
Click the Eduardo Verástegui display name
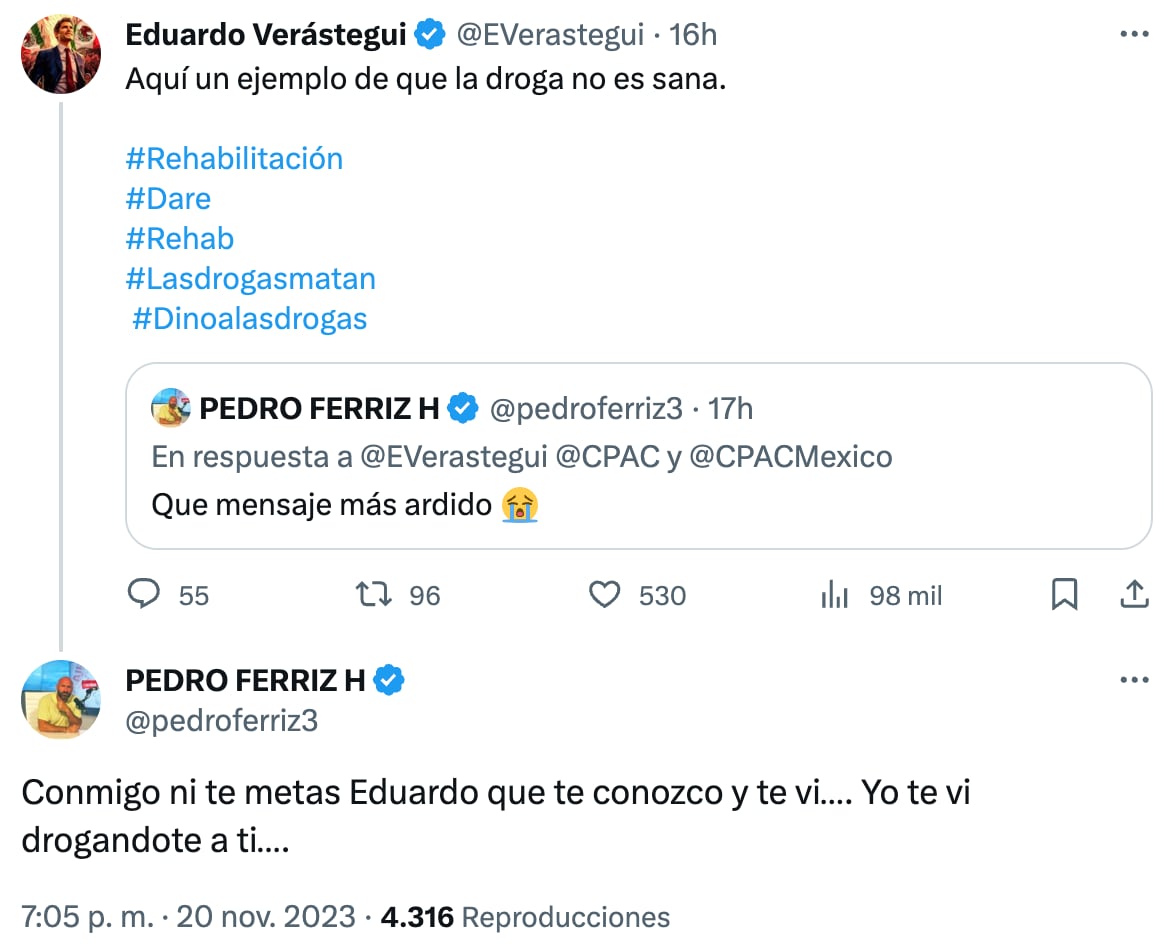(x=266, y=35)
